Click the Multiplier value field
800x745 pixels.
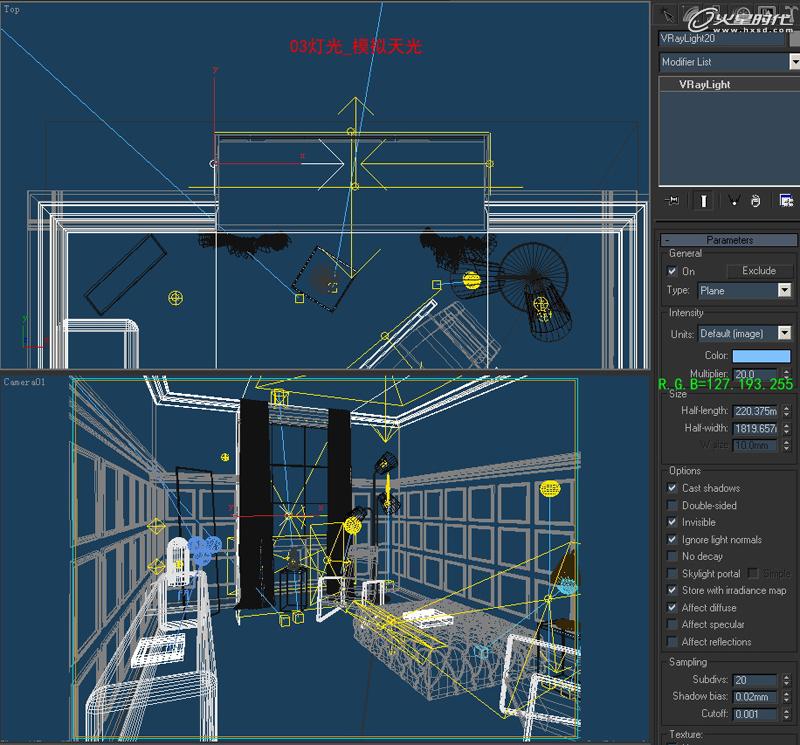(755, 374)
